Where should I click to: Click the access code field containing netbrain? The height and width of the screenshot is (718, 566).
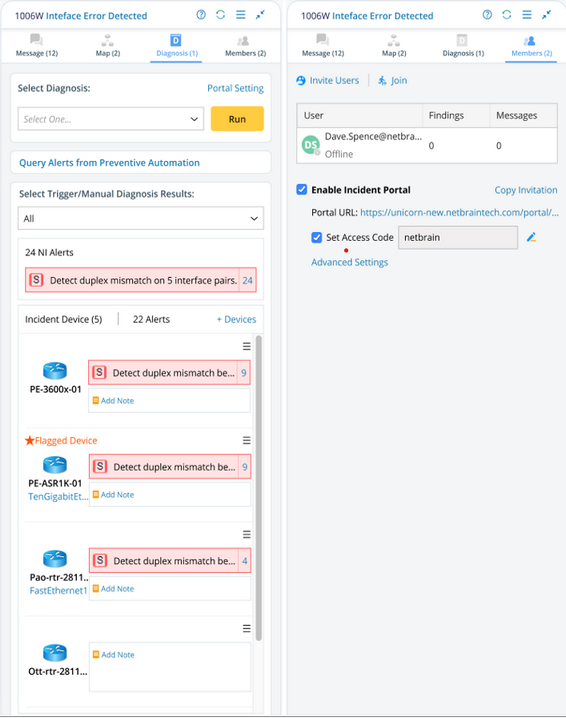pos(458,237)
